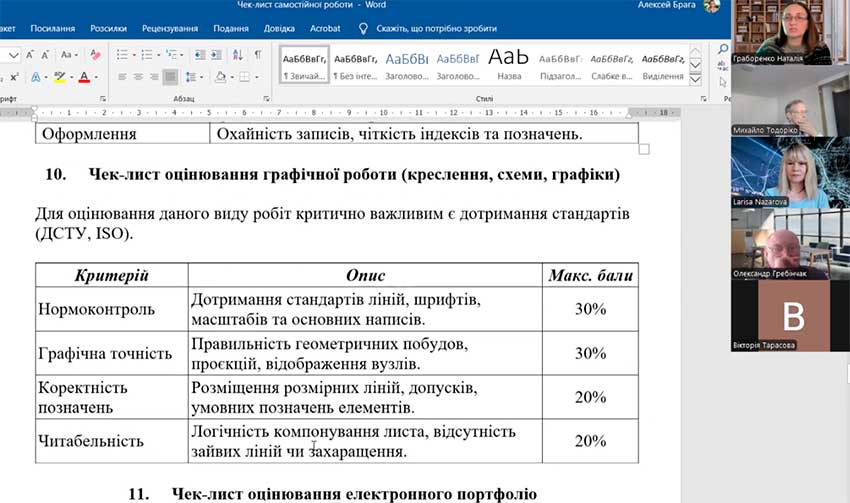
Task: Click the Clear All Formatting eraser icon
Action: click(x=95, y=55)
